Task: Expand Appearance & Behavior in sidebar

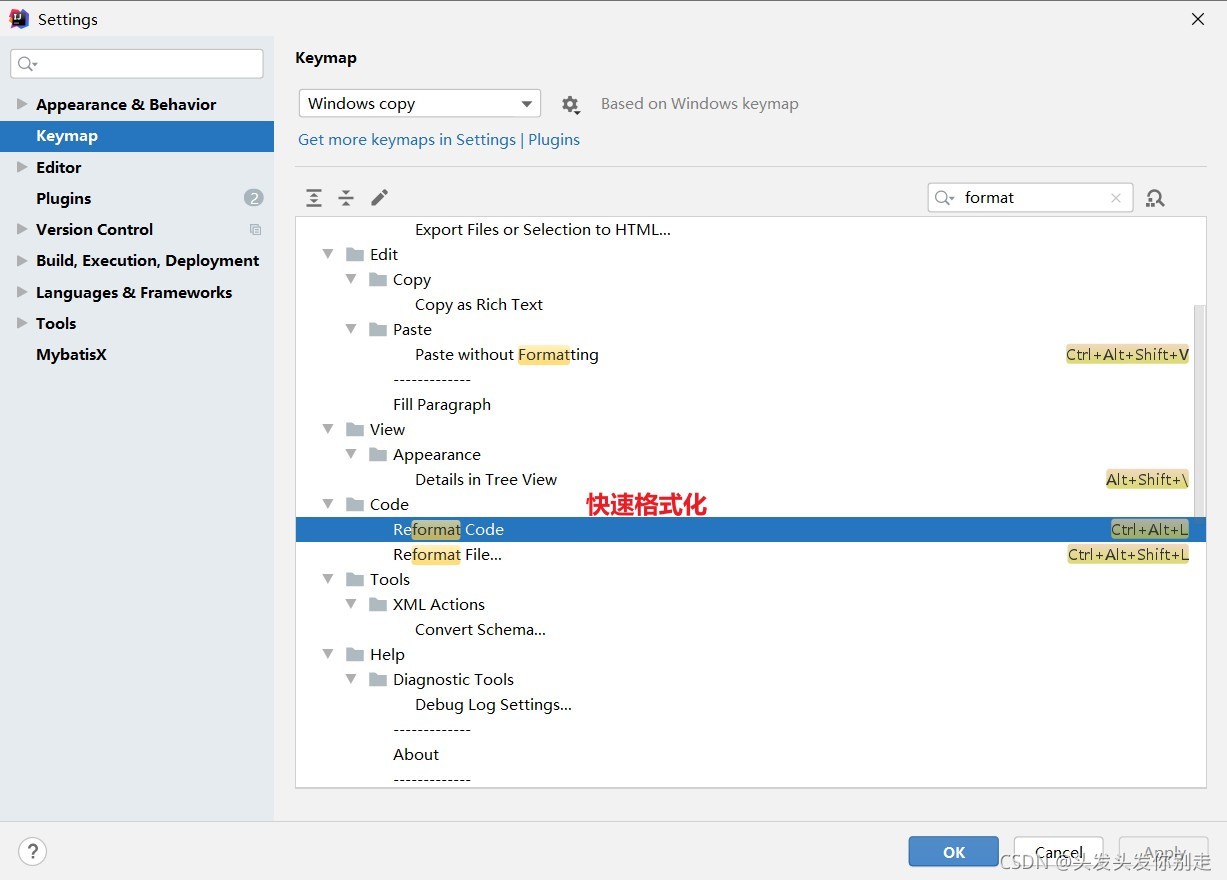Action: pos(22,104)
